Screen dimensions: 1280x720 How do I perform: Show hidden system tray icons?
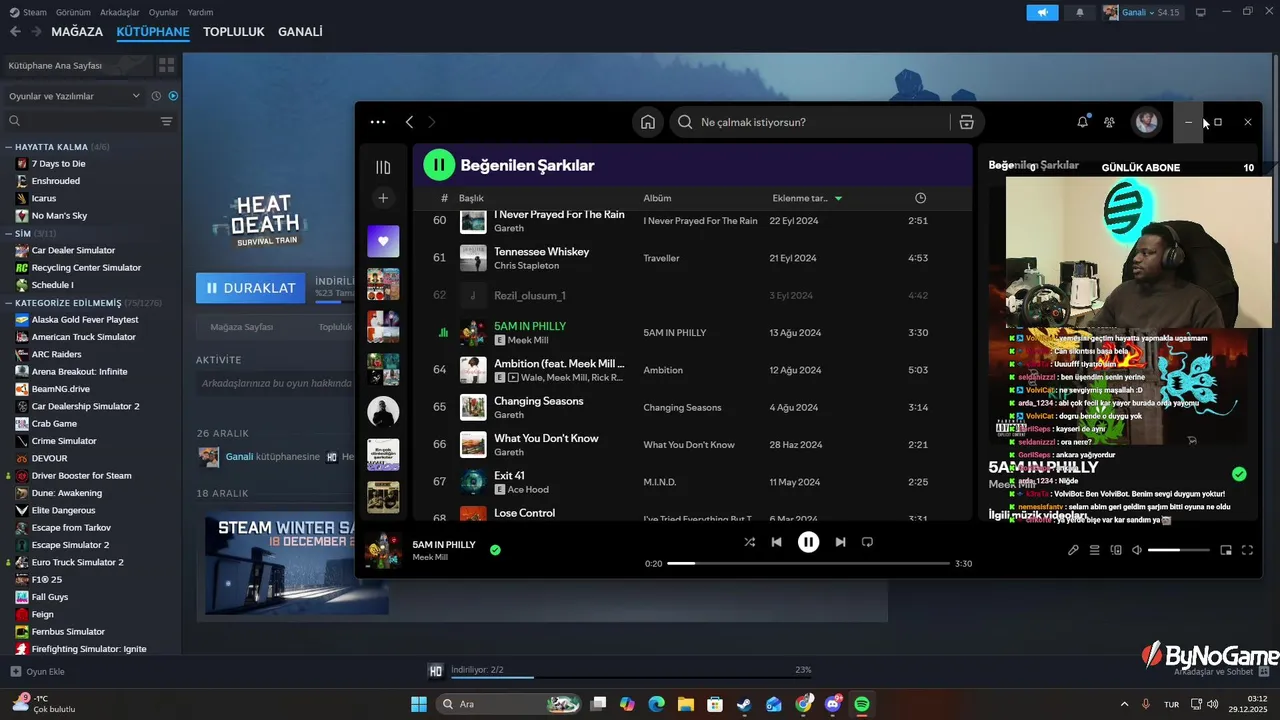click(1124, 705)
